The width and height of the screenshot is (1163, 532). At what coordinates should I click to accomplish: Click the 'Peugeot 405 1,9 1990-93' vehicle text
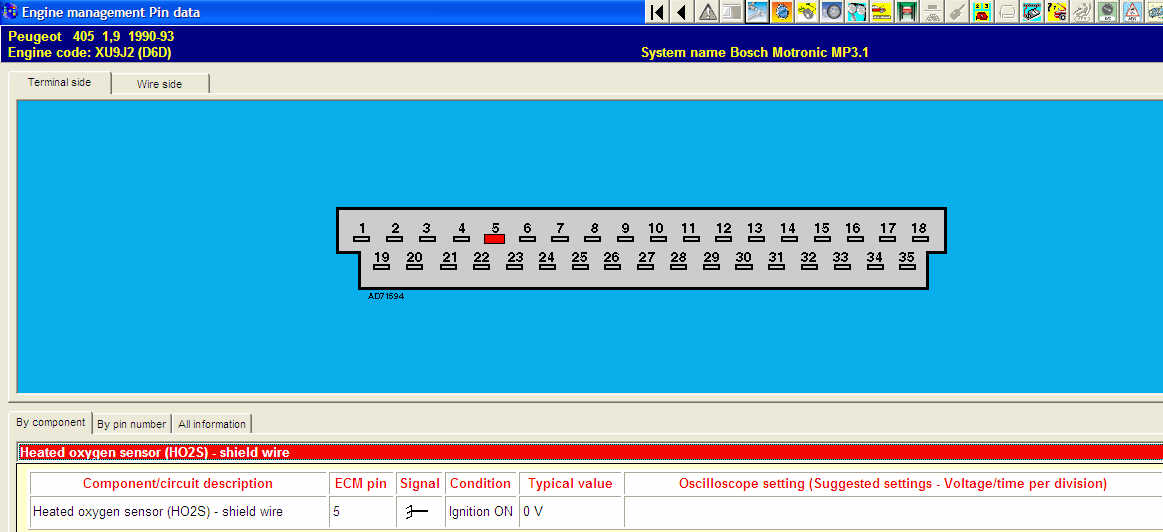pos(91,36)
